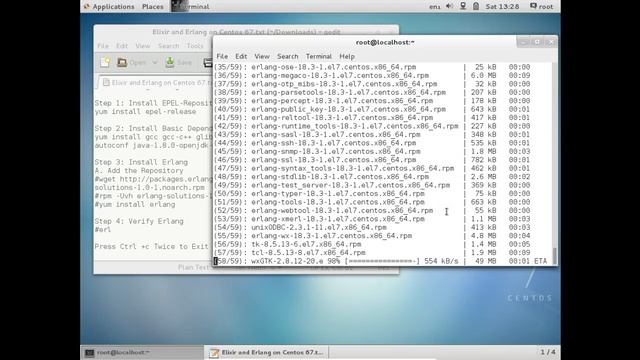Click the Plain Text language selector in gedit status bar
This screenshot has width=640, height=360.
pos(194,267)
